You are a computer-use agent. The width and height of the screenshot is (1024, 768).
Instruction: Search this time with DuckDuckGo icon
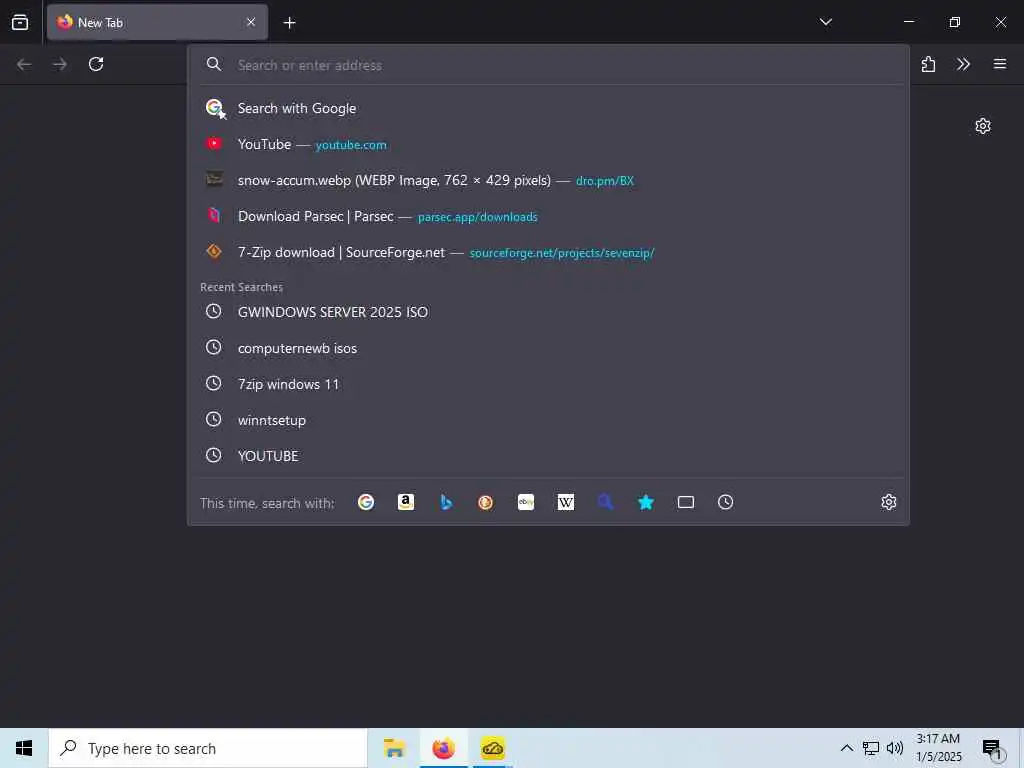(485, 502)
